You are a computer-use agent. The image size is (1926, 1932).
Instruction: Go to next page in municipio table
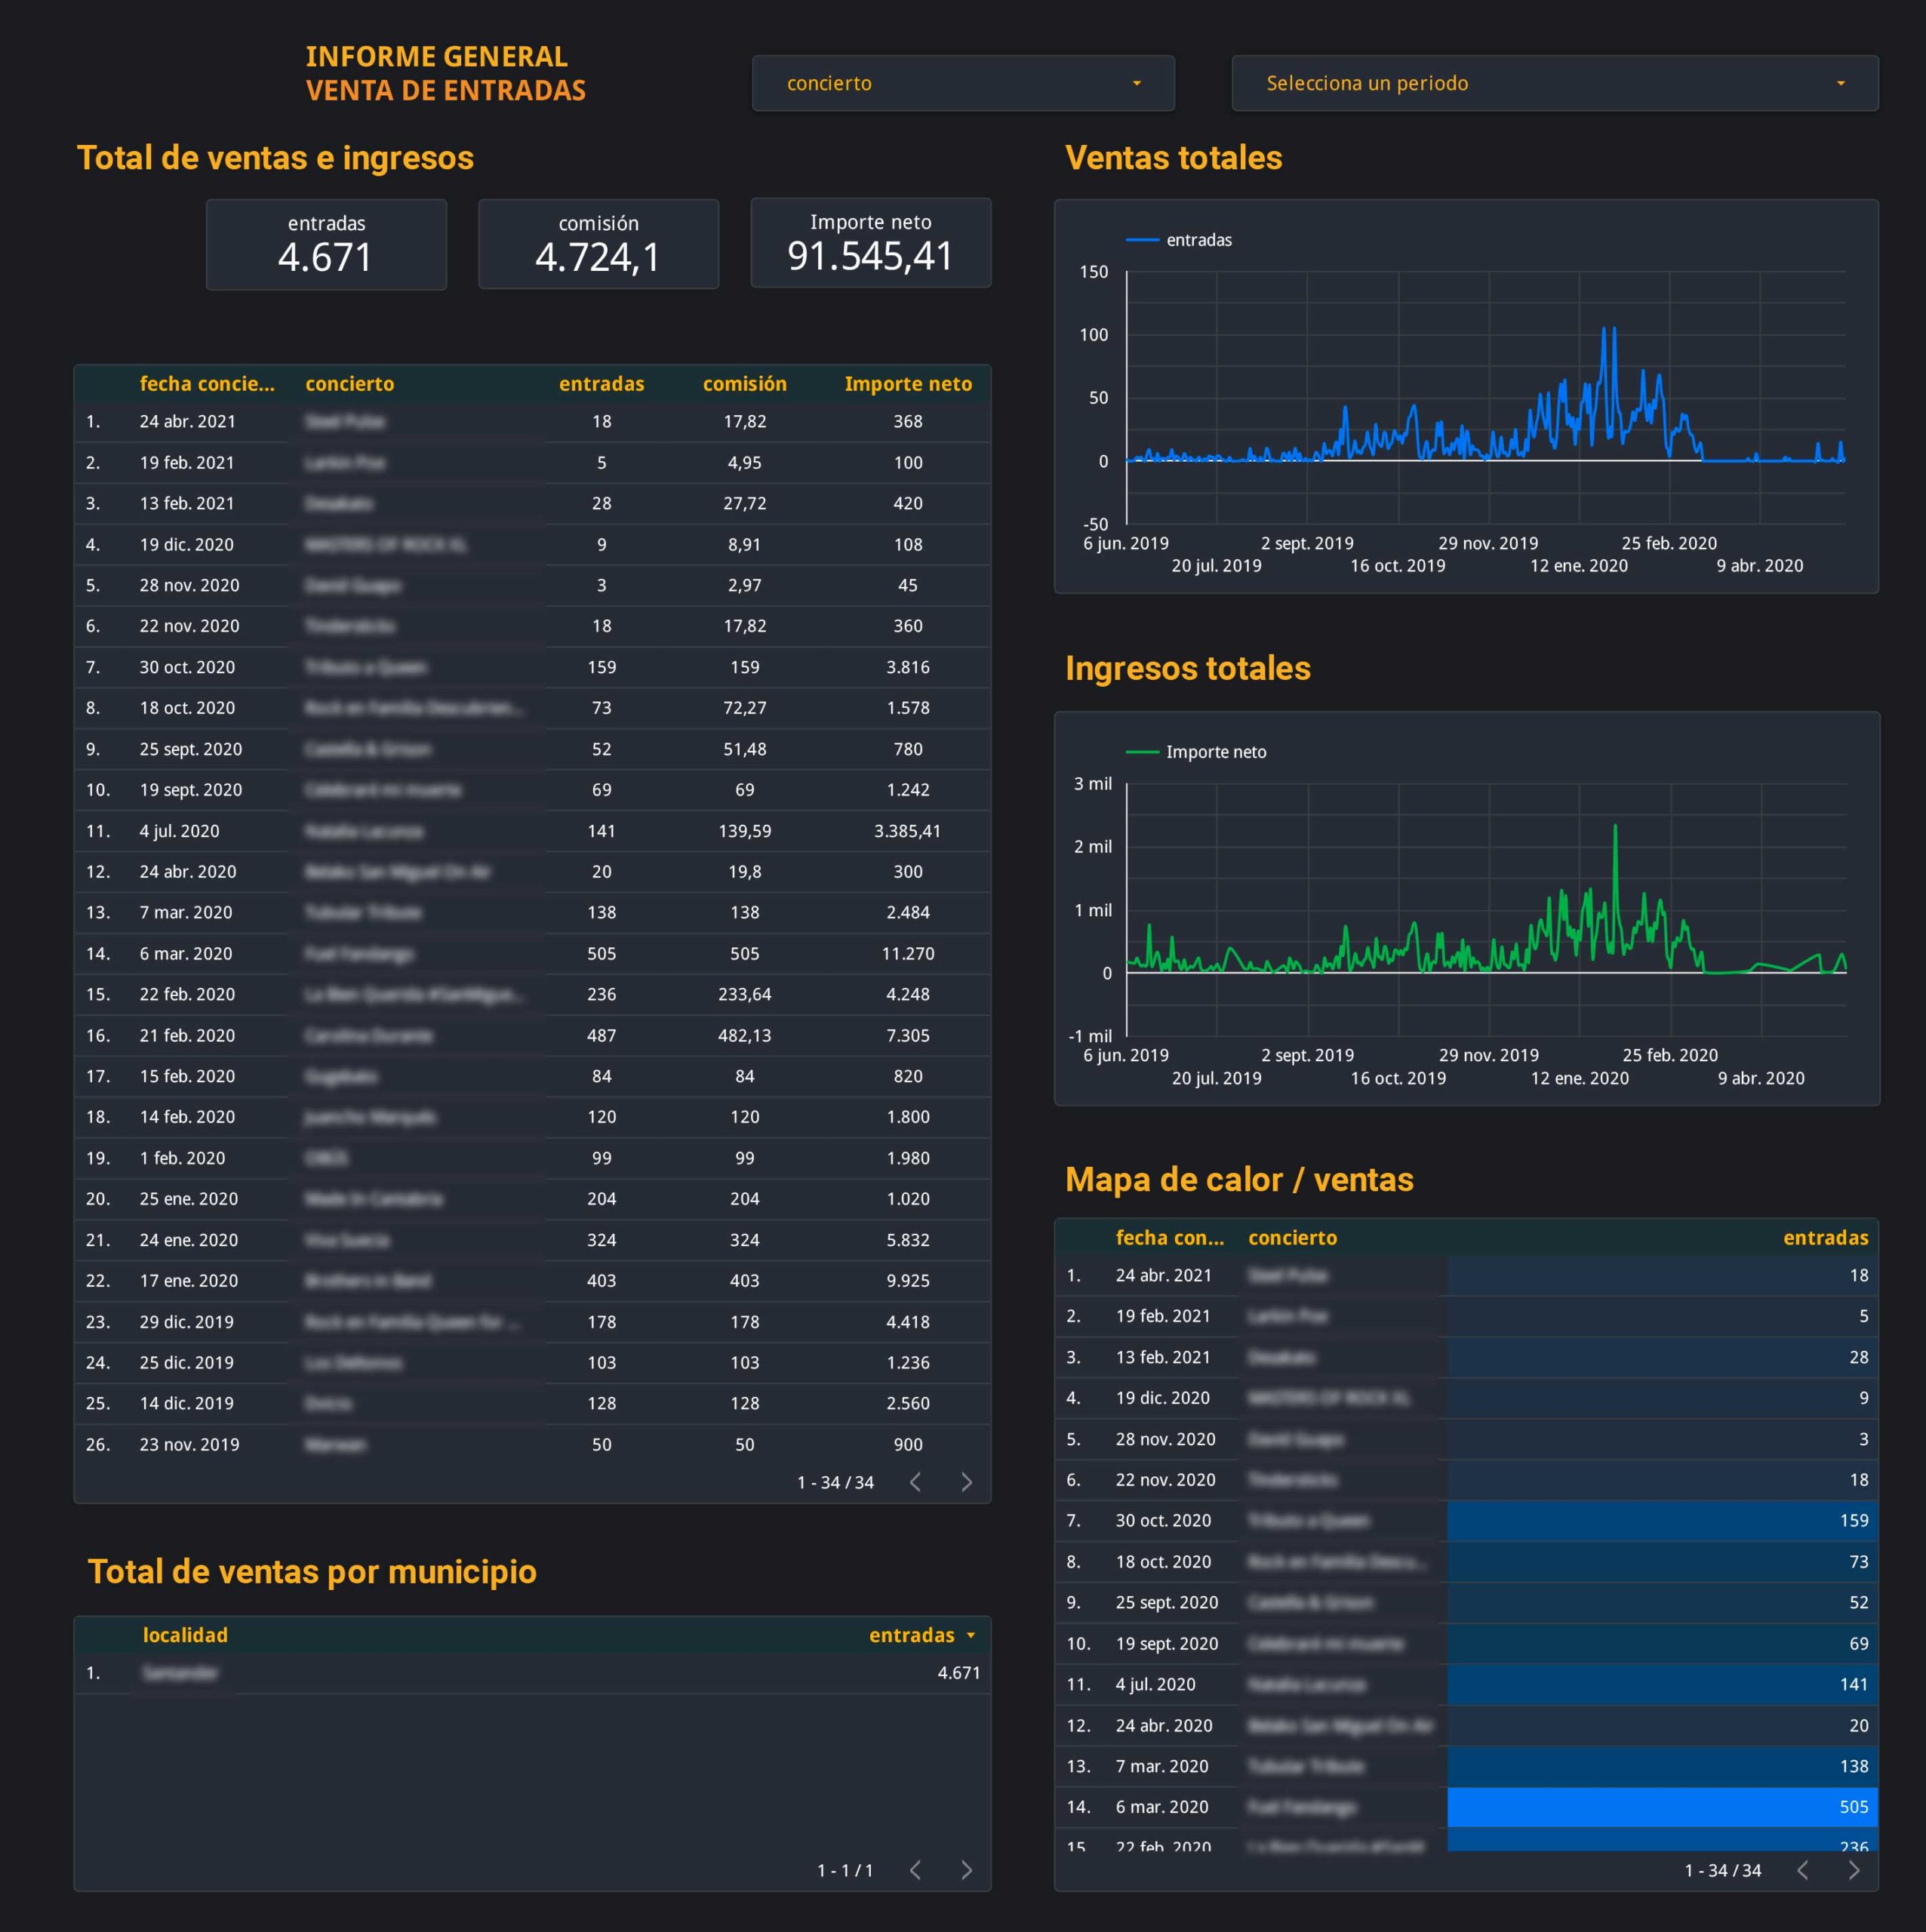coord(966,1870)
